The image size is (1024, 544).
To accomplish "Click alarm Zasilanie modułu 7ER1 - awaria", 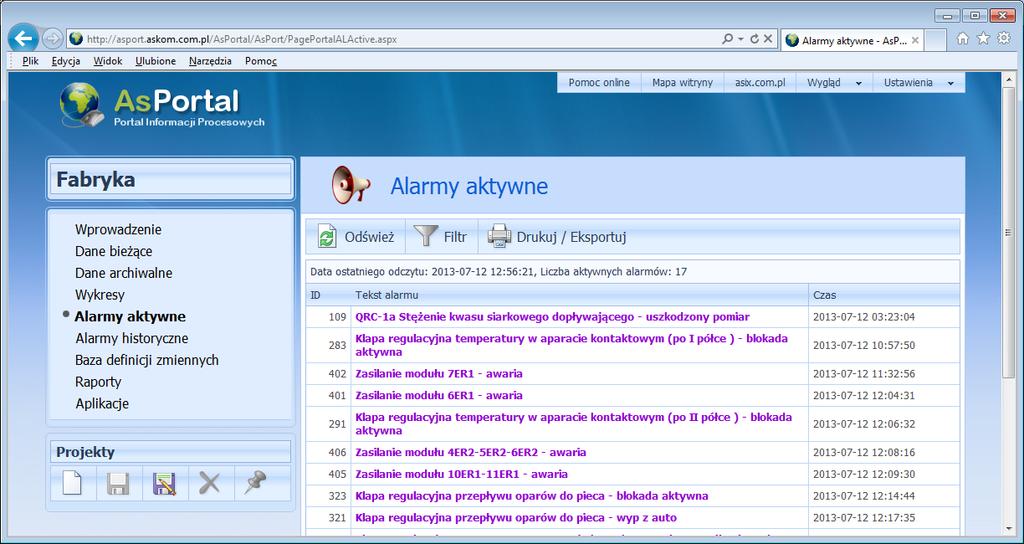I will click(439, 374).
